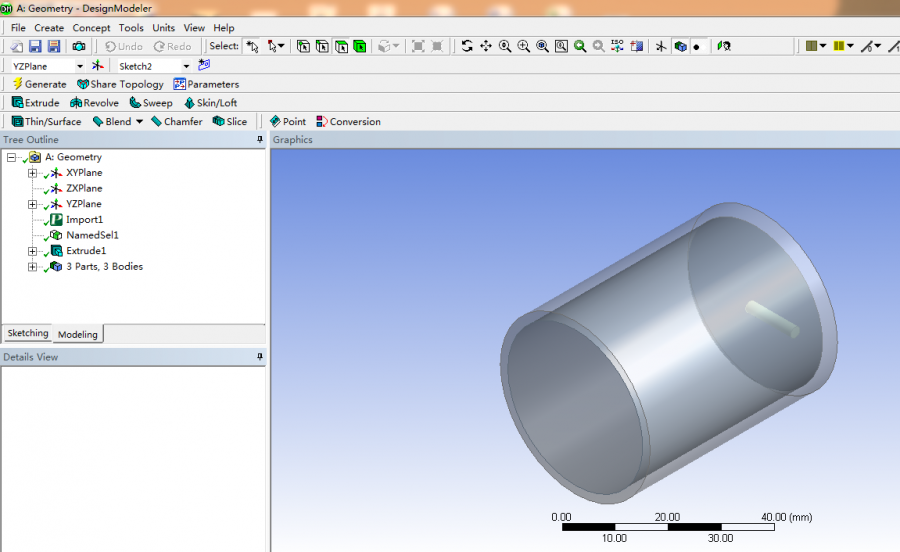Screen dimensions: 900x552
Task: Click the ISO isometric view icon
Action: pos(617,47)
